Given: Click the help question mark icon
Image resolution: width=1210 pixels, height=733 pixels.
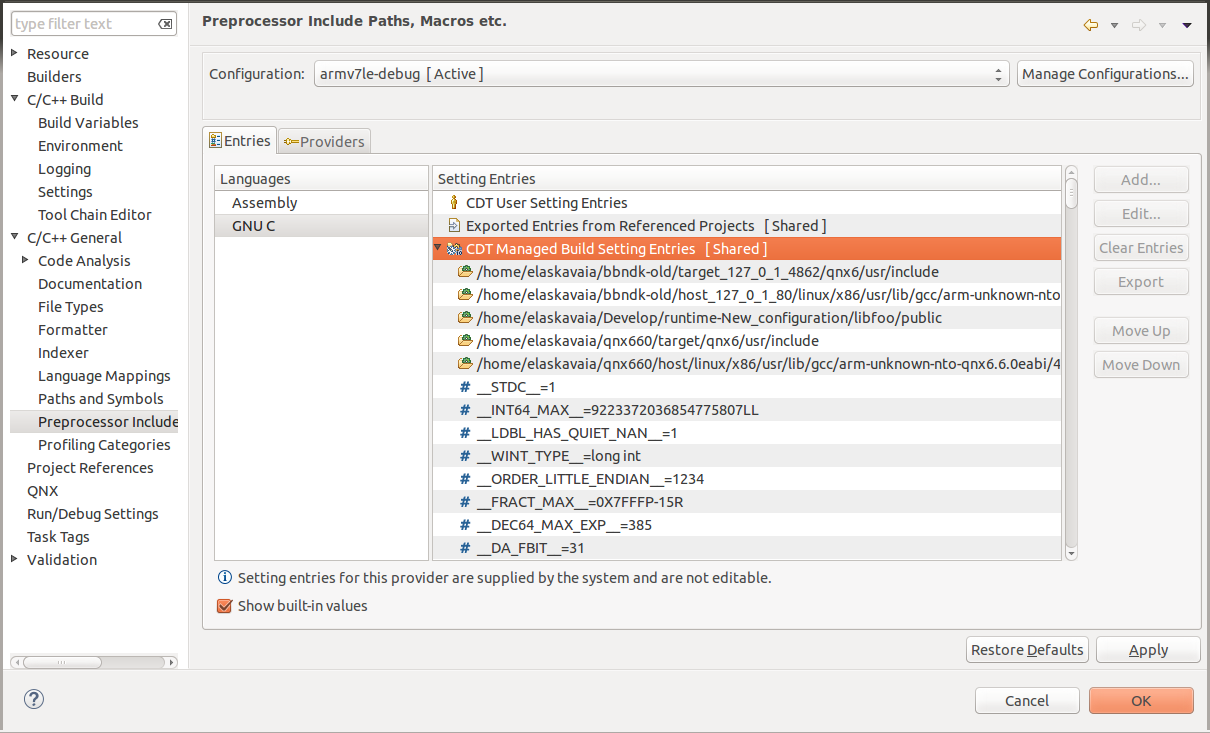Looking at the screenshot, I should [34, 699].
